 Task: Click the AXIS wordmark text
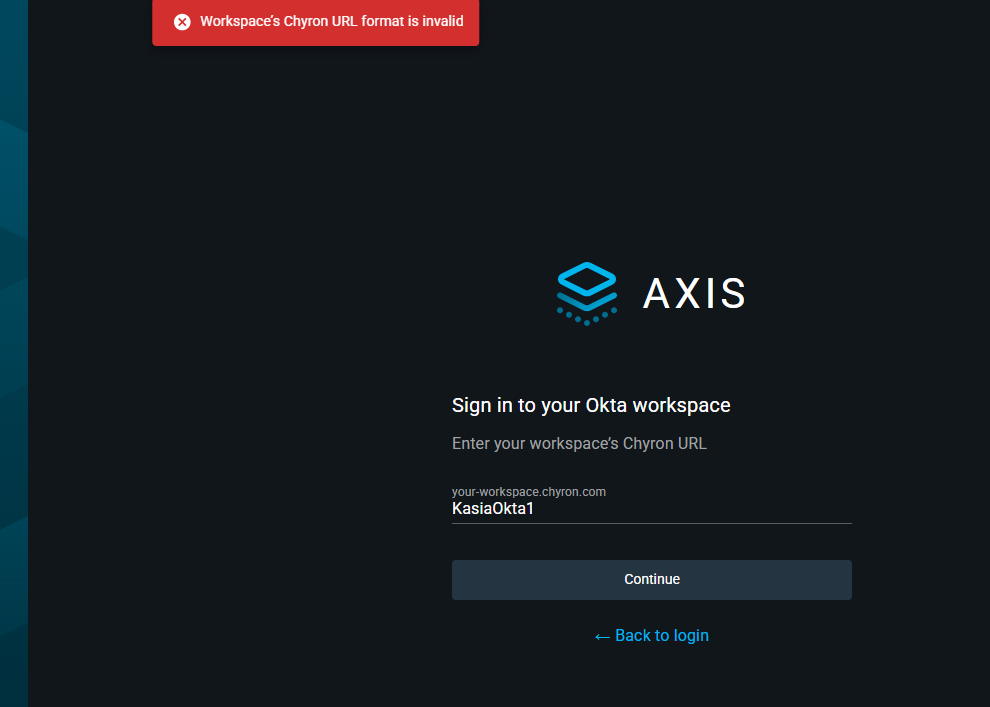coord(694,294)
